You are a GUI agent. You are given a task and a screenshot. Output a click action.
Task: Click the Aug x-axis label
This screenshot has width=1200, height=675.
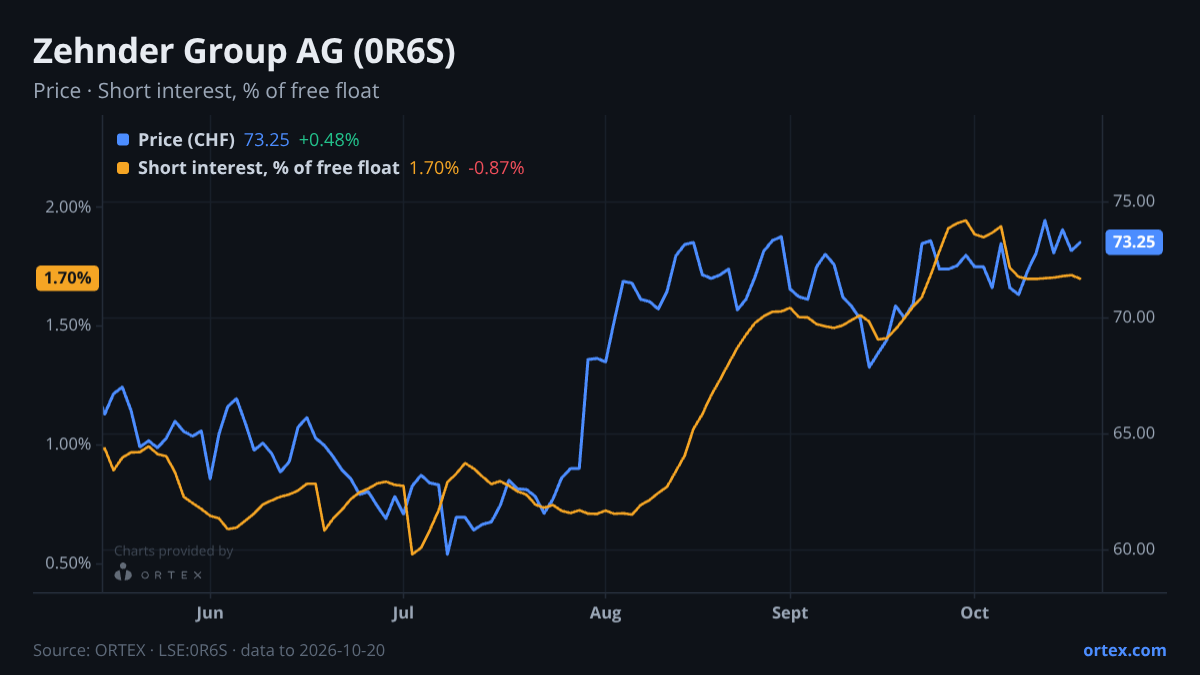tap(604, 613)
